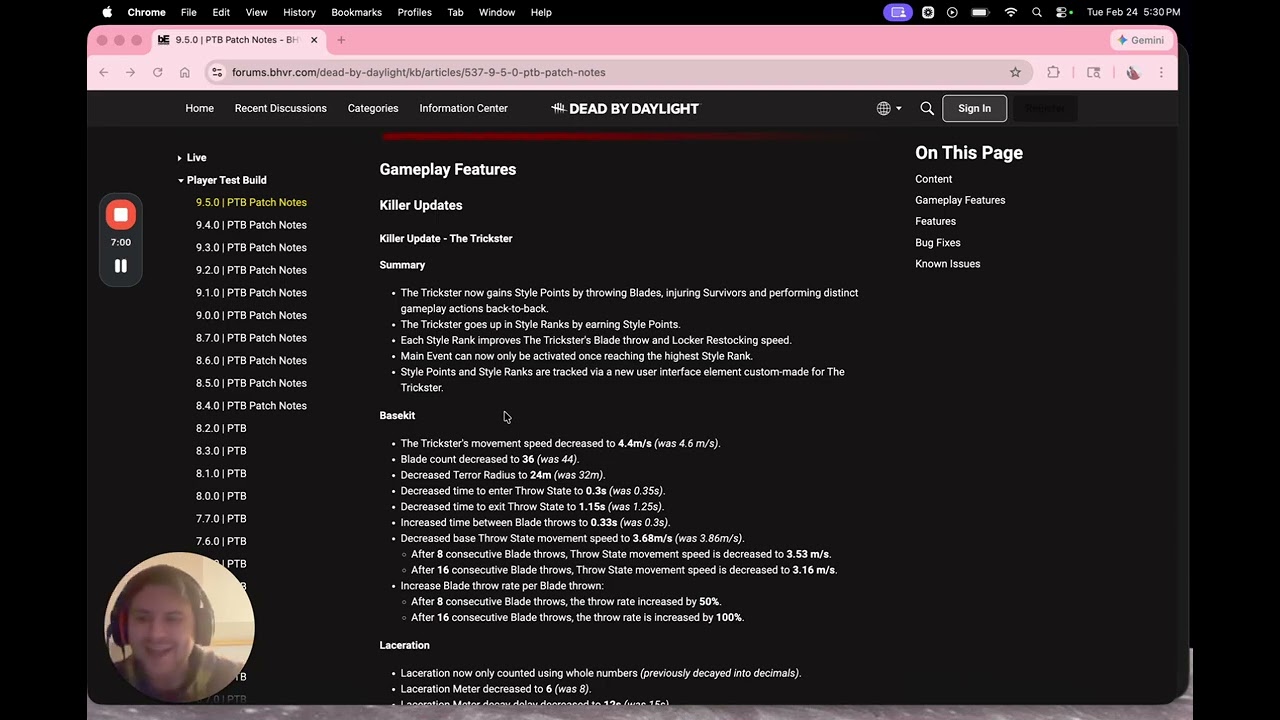Screen dimensions: 1280x720
Task: Open 9.1.0 | PTB Patch Notes
Action: click(251, 293)
